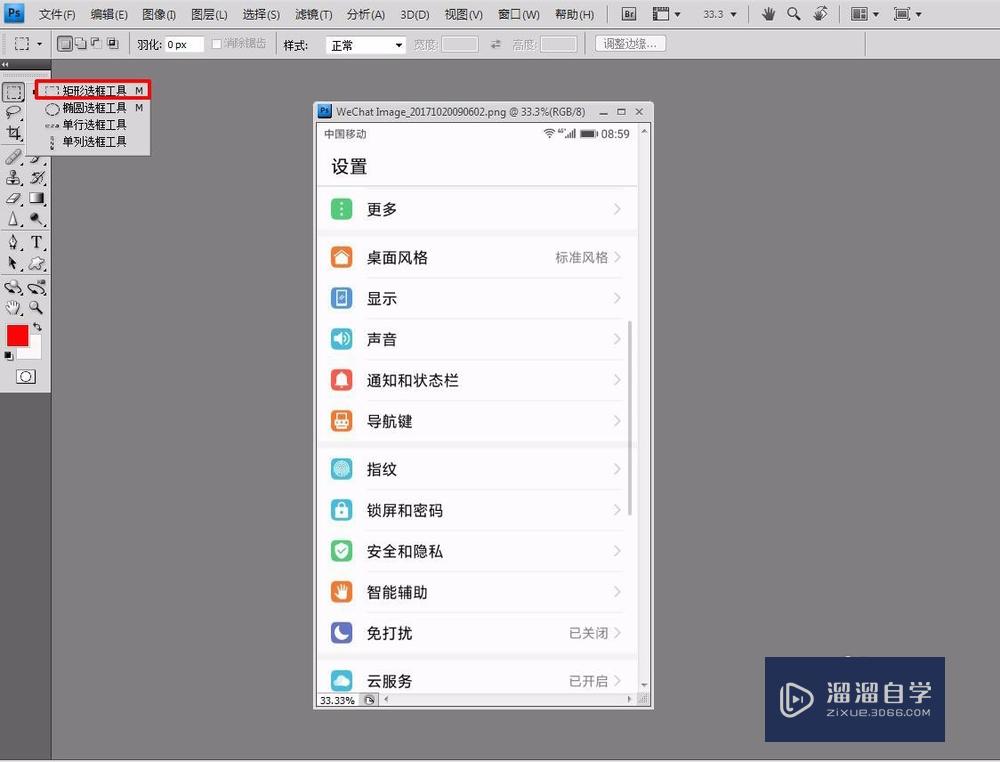This screenshot has width=1000, height=762.
Task: Enable Add to Selection mode
Action: pos(78,44)
